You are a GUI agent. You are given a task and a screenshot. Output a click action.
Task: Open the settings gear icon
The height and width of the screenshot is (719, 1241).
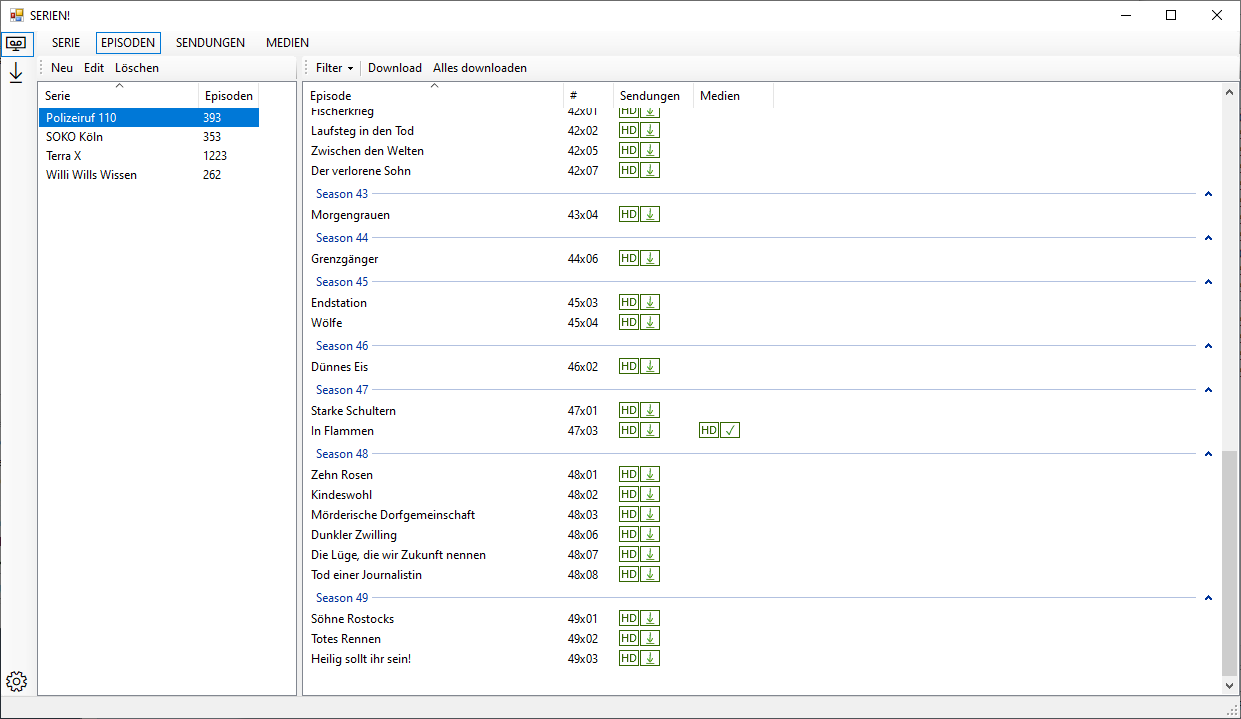click(x=16, y=682)
